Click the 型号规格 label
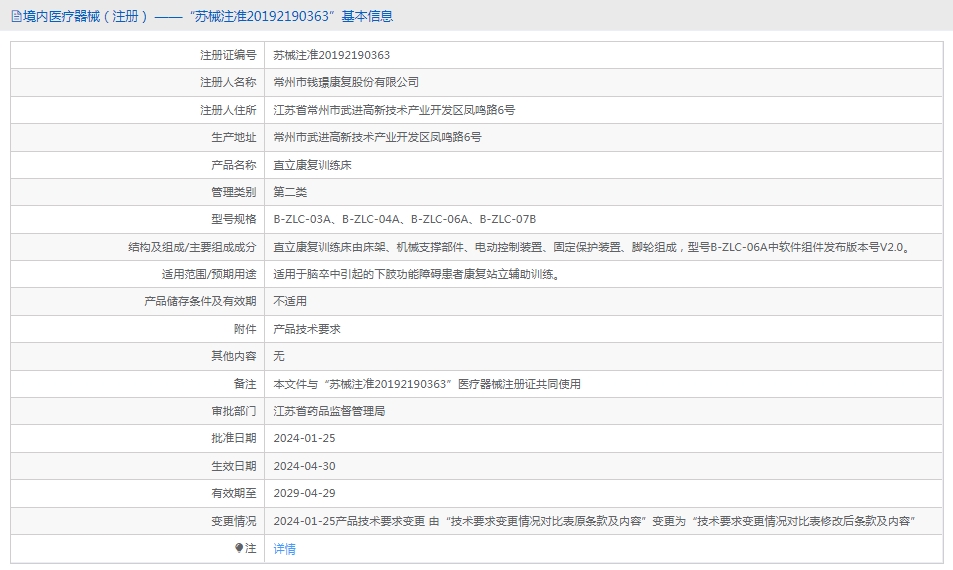This screenshot has height=570, width=953. point(234,219)
